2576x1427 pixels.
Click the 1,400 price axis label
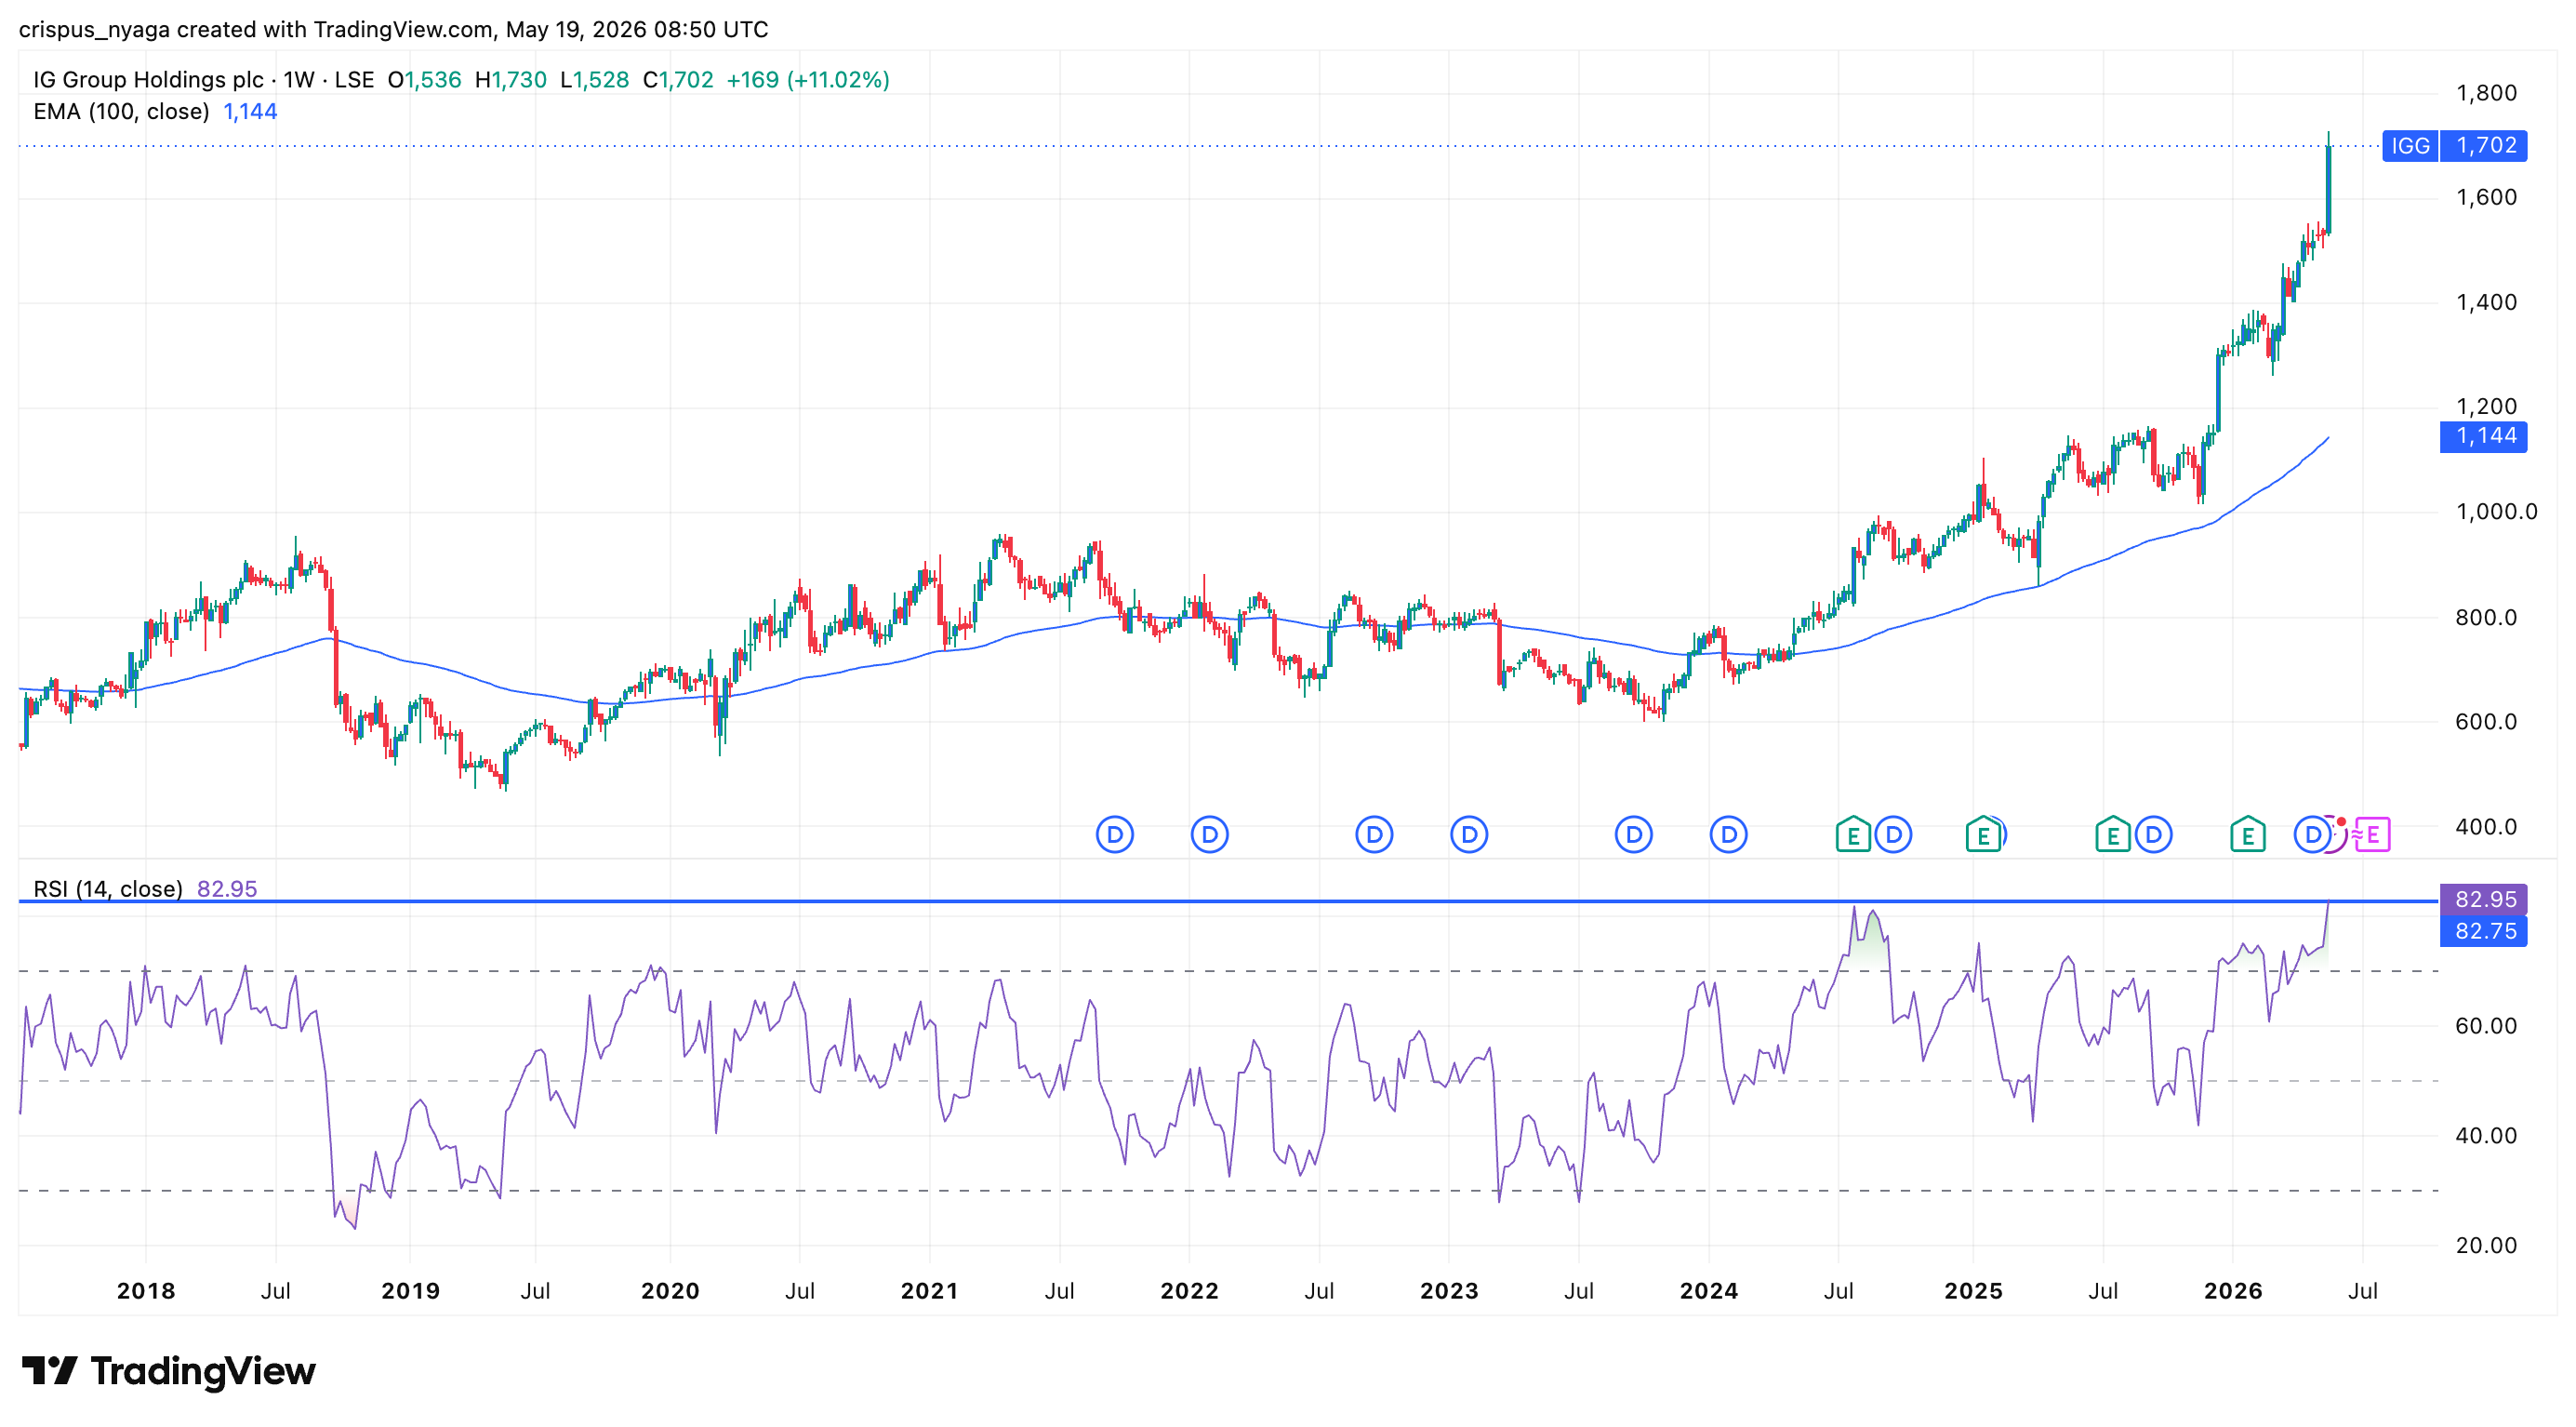2486,302
